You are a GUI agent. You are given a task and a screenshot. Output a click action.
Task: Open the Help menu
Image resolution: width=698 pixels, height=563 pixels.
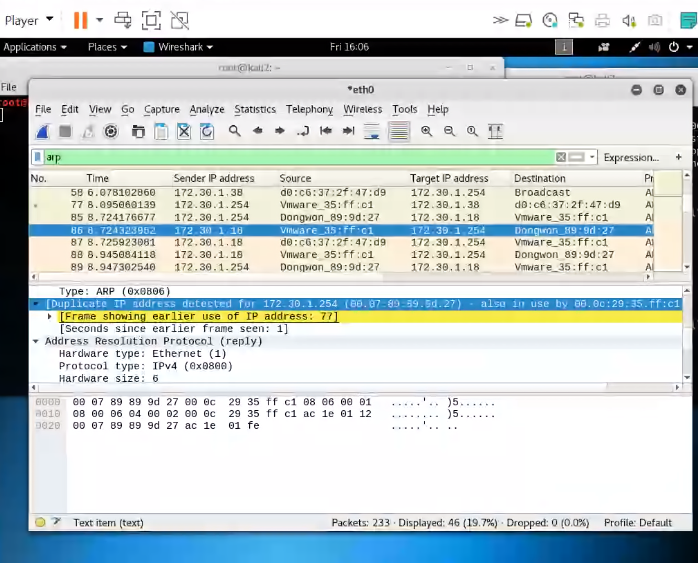click(x=438, y=109)
